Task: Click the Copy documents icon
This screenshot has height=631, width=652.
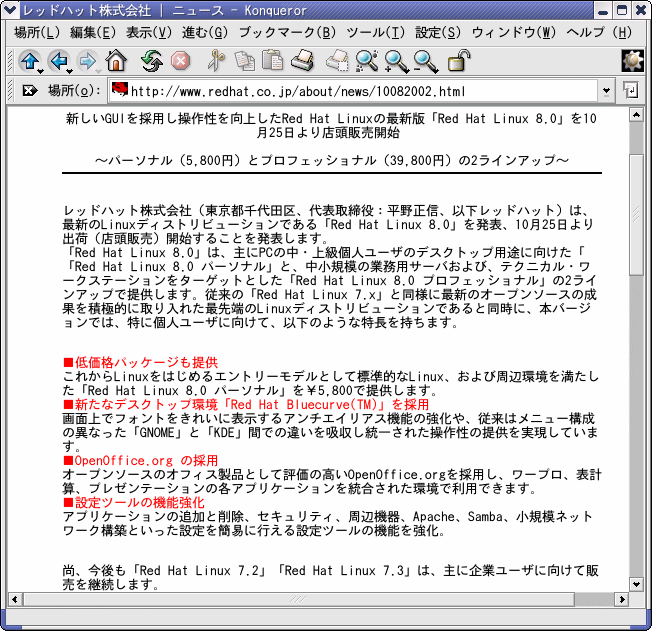Action: click(244, 61)
